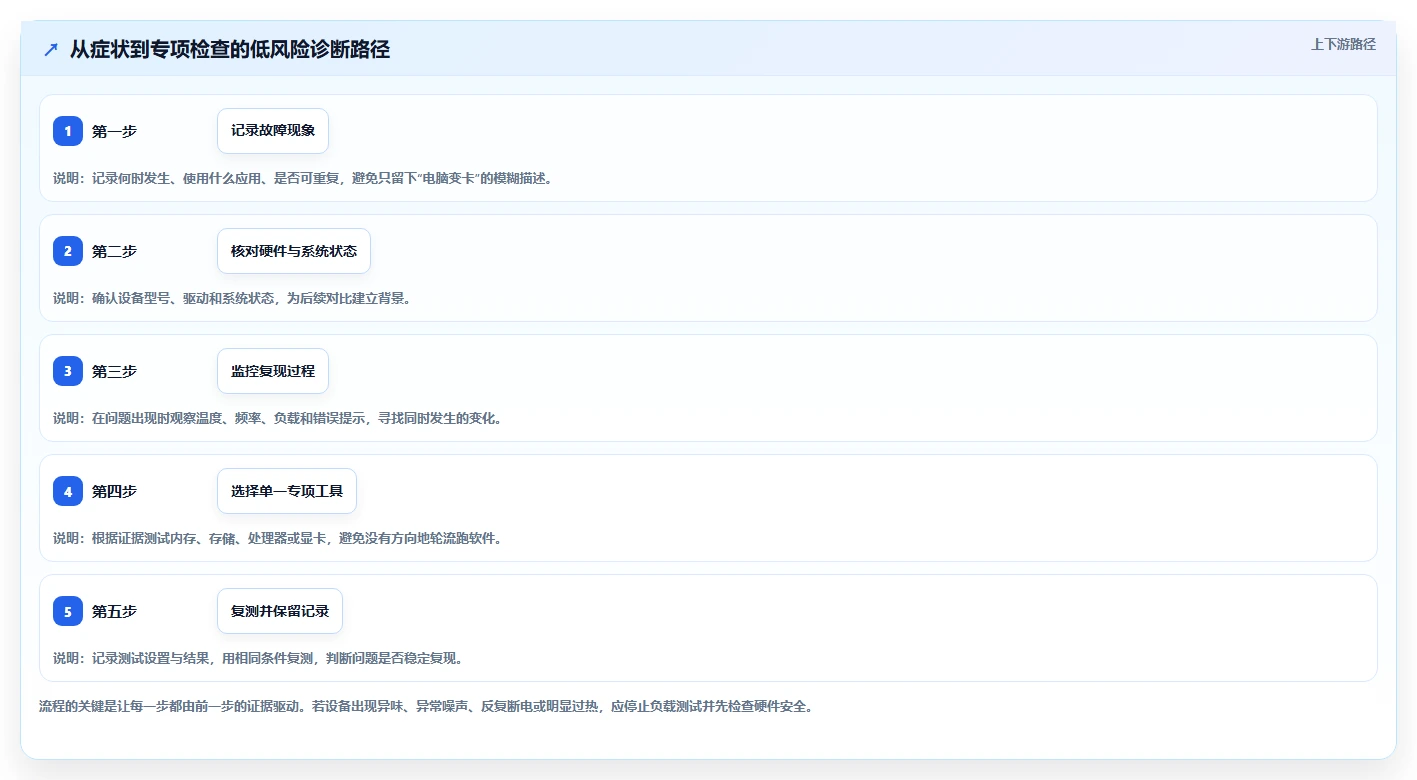Click the arrow icon beside the diagnosis path title
The width and height of the screenshot is (1417, 780).
(51, 50)
